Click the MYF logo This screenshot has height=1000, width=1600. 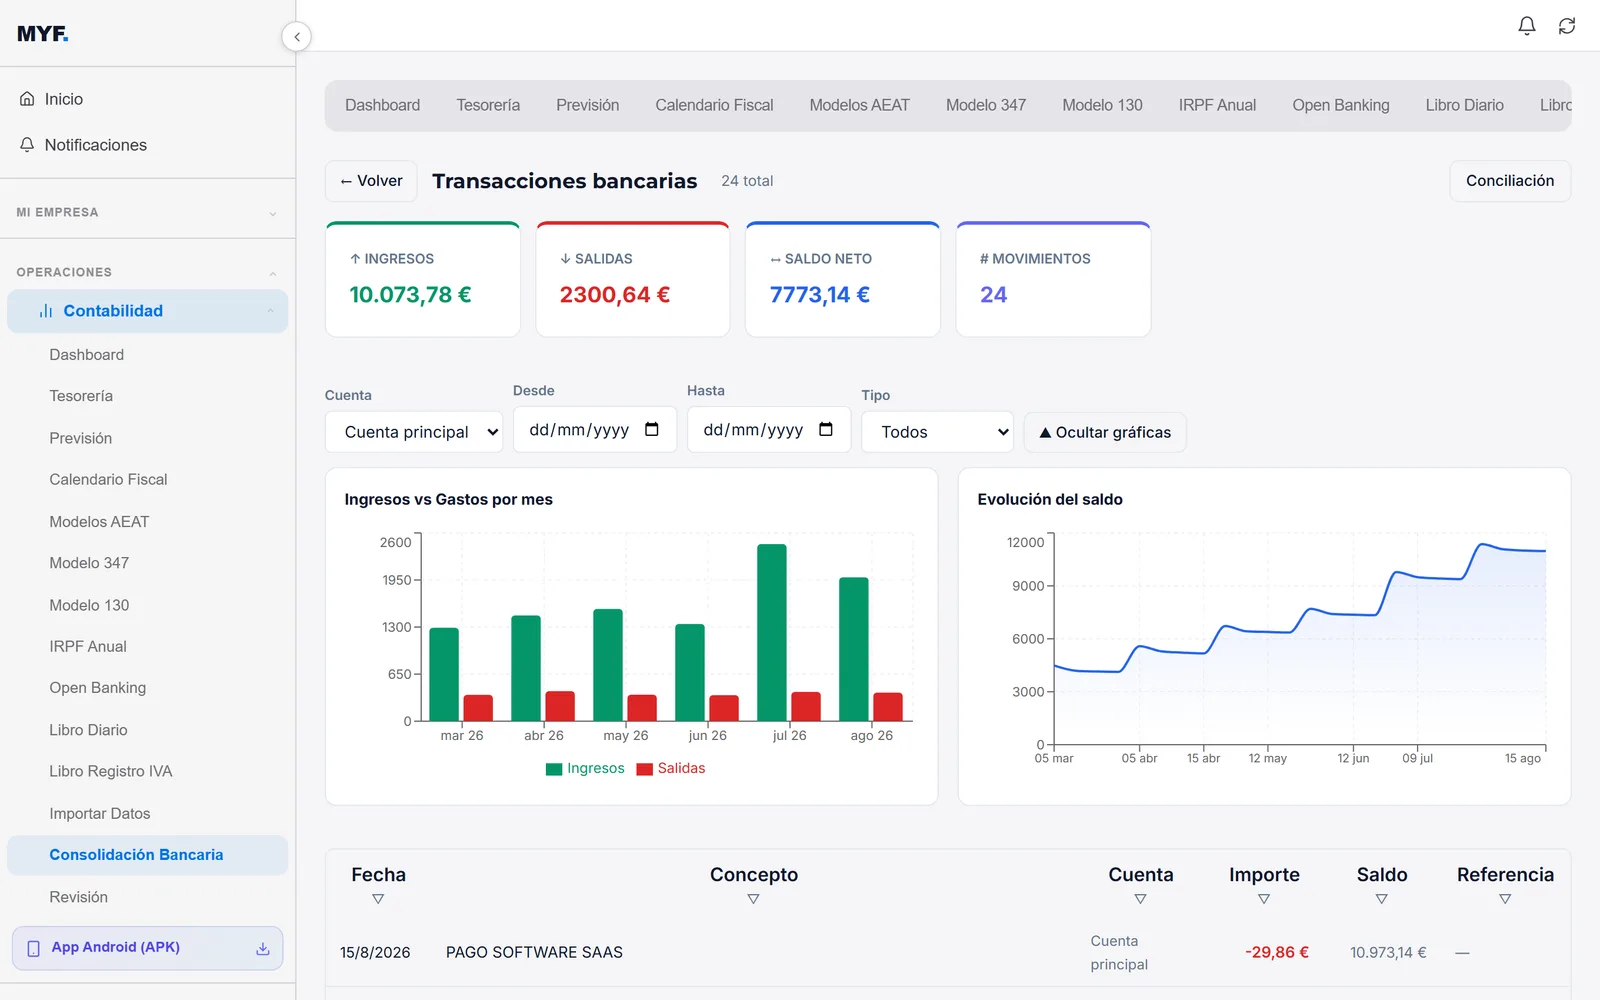(x=43, y=34)
